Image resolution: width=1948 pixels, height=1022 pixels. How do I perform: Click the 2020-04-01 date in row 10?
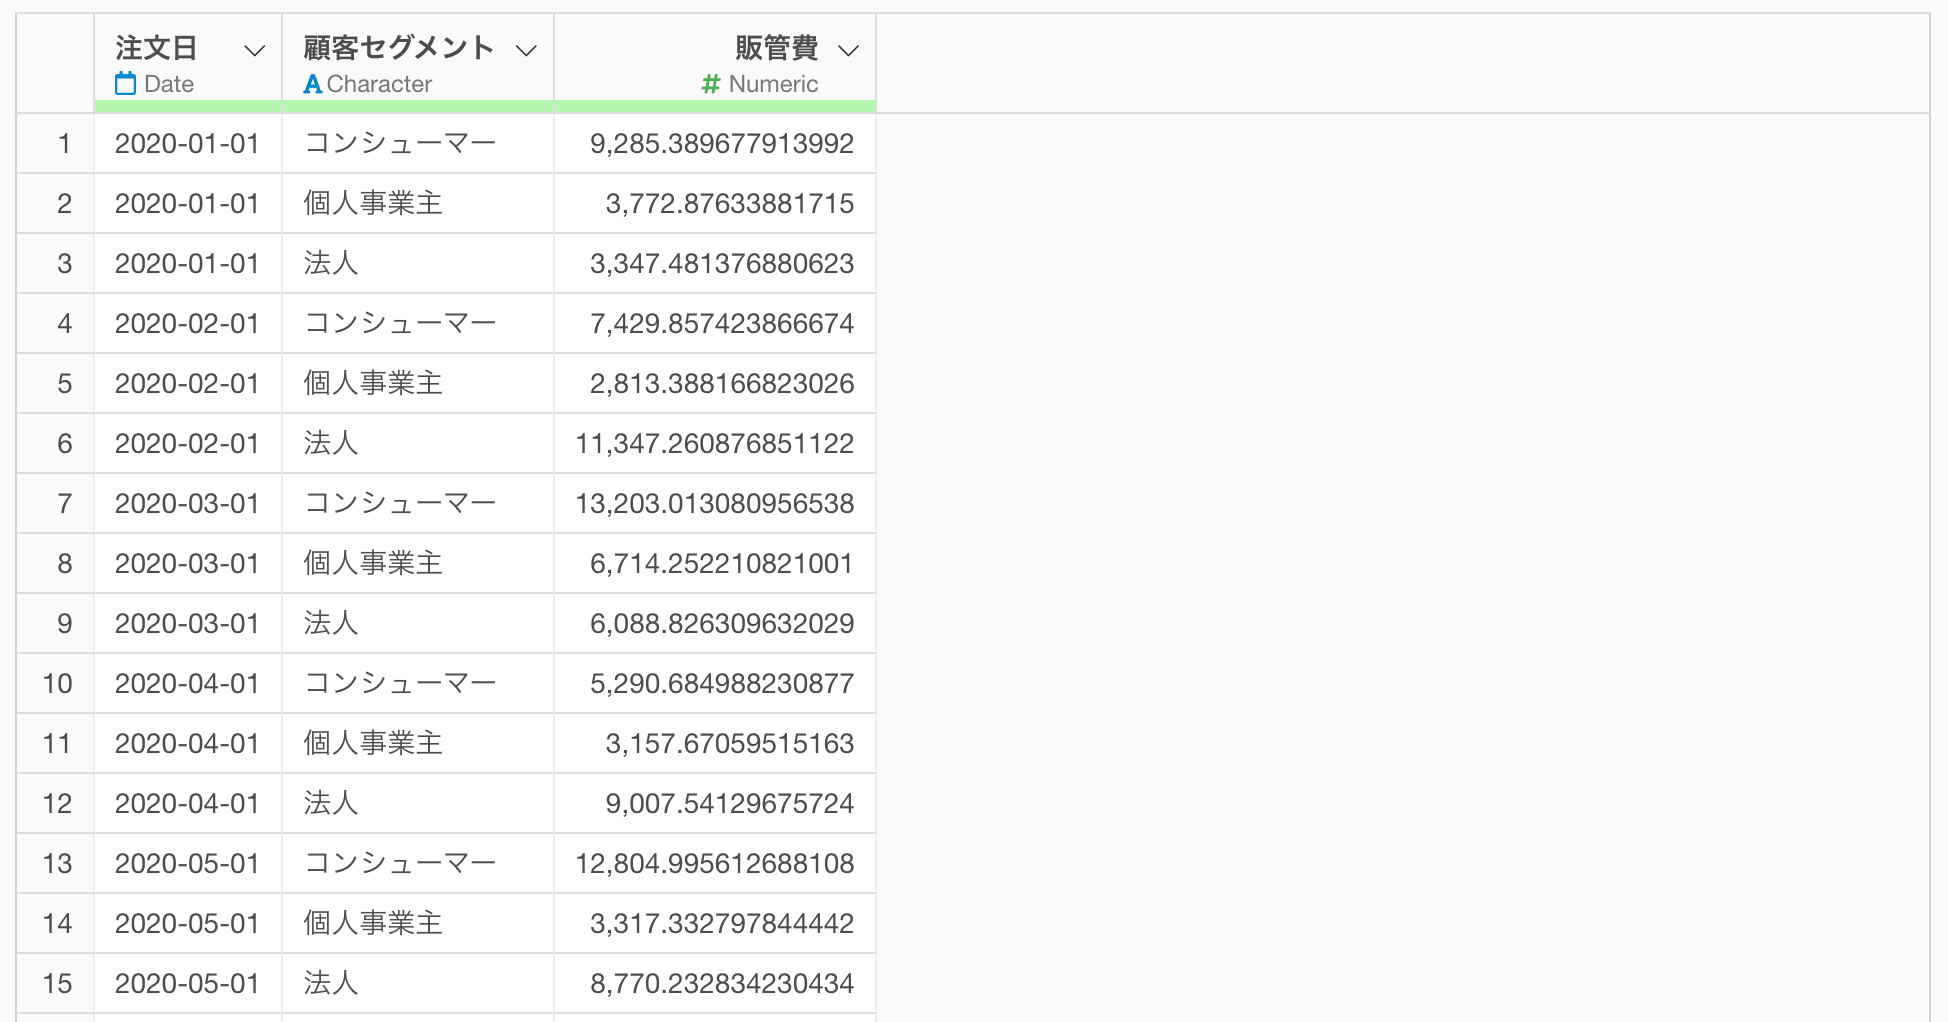coord(187,684)
